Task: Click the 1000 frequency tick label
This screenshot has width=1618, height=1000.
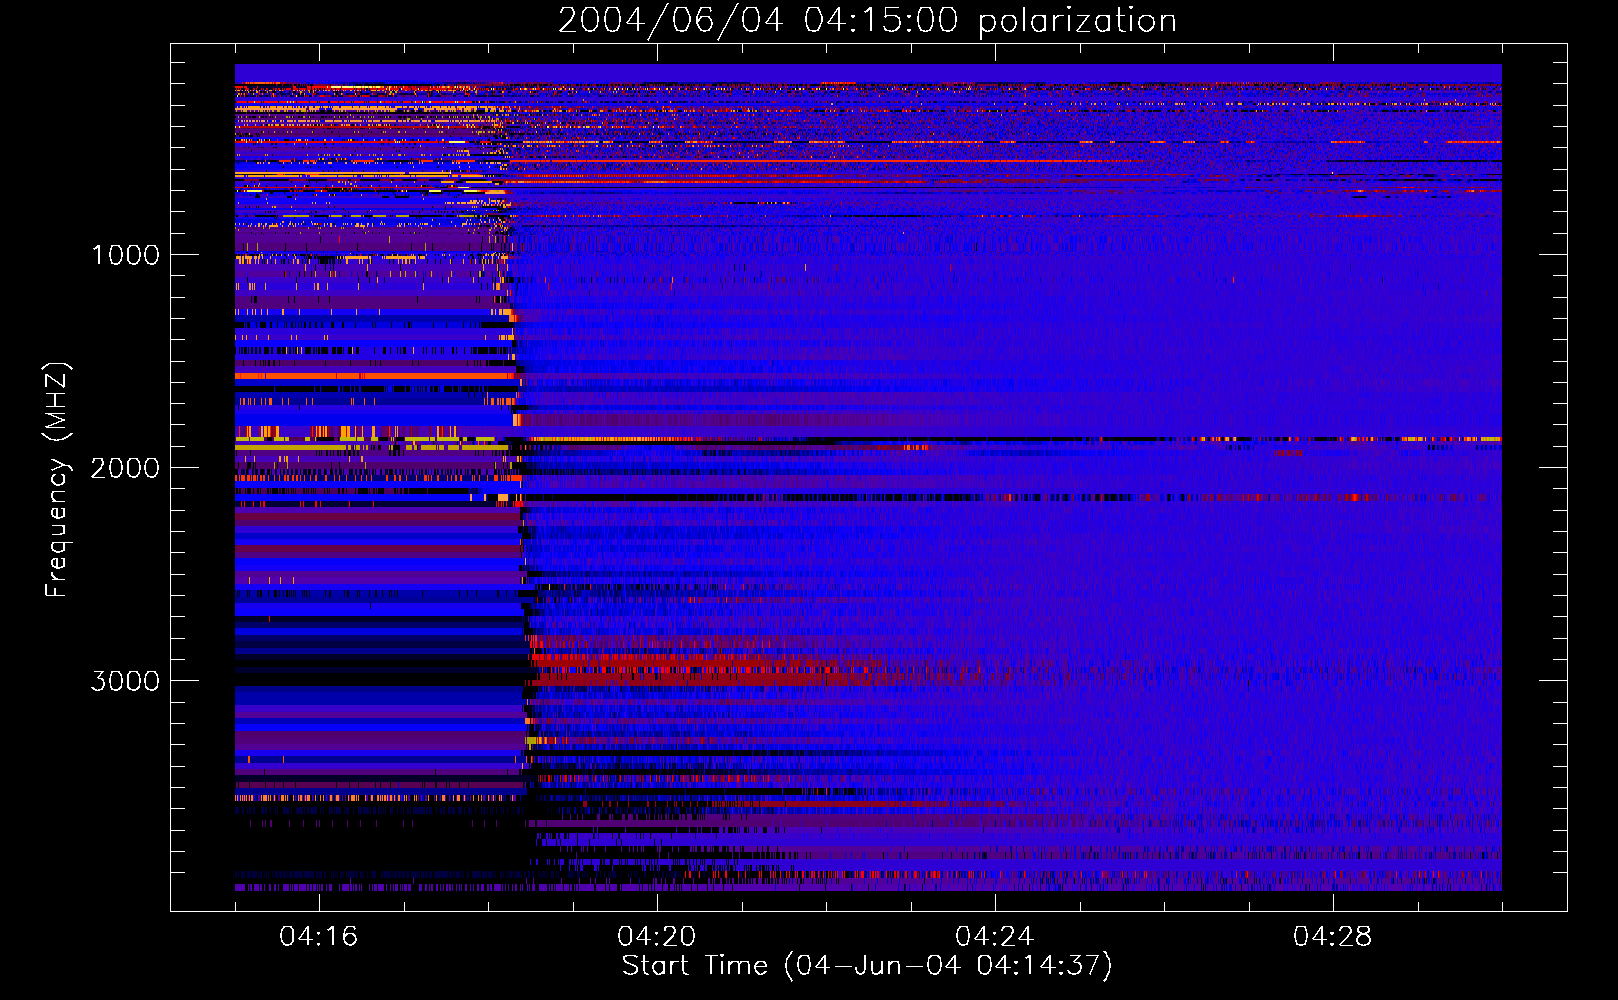Action: [125, 255]
